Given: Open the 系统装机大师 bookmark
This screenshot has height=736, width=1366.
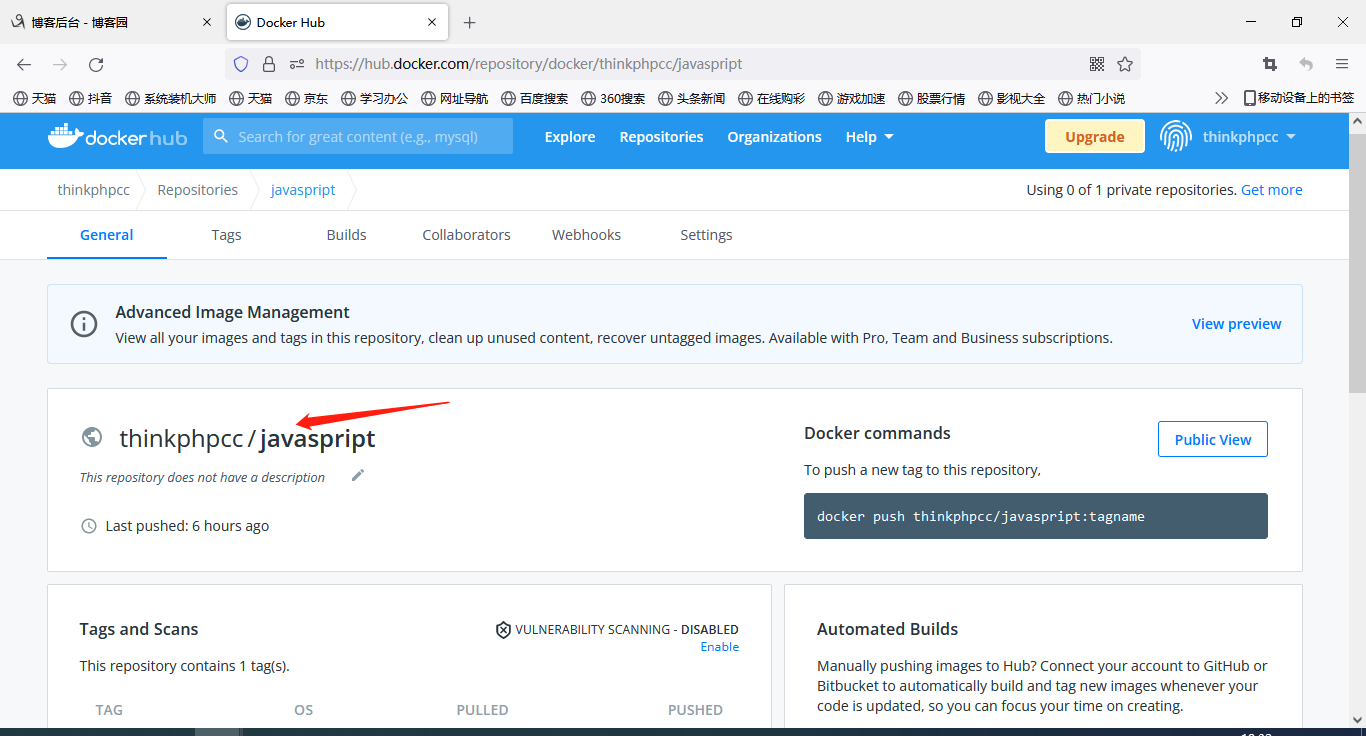Looking at the screenshot, I should (171, 98).
